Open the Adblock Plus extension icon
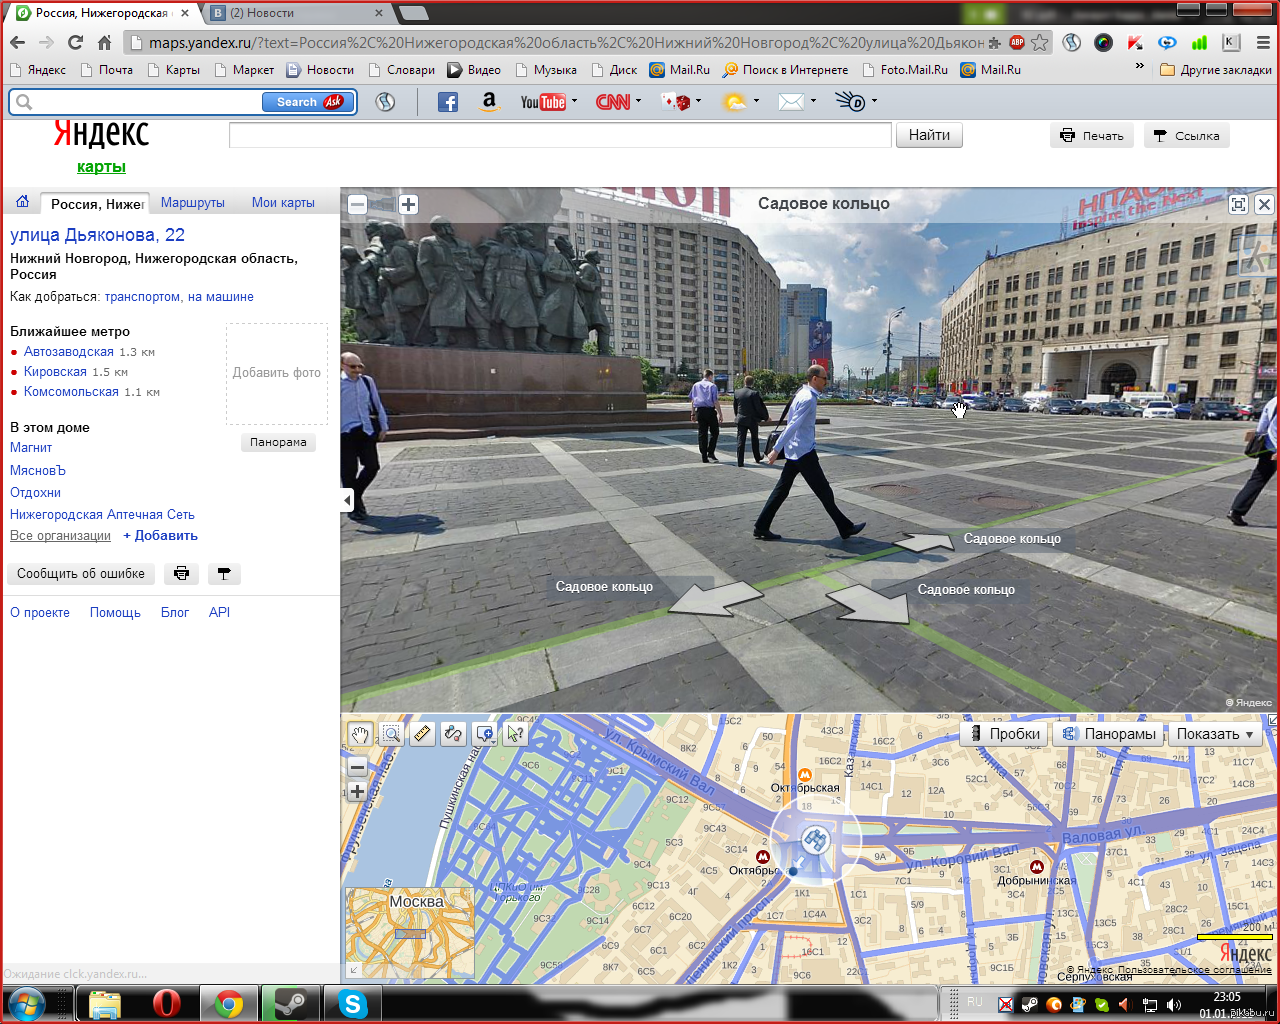Screen dimensions: 1280x1024 click(x=1017, y=42)
